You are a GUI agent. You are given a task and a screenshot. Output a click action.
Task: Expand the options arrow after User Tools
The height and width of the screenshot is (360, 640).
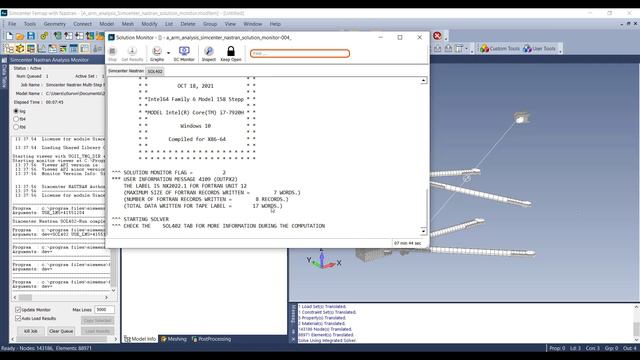(560, 50)
